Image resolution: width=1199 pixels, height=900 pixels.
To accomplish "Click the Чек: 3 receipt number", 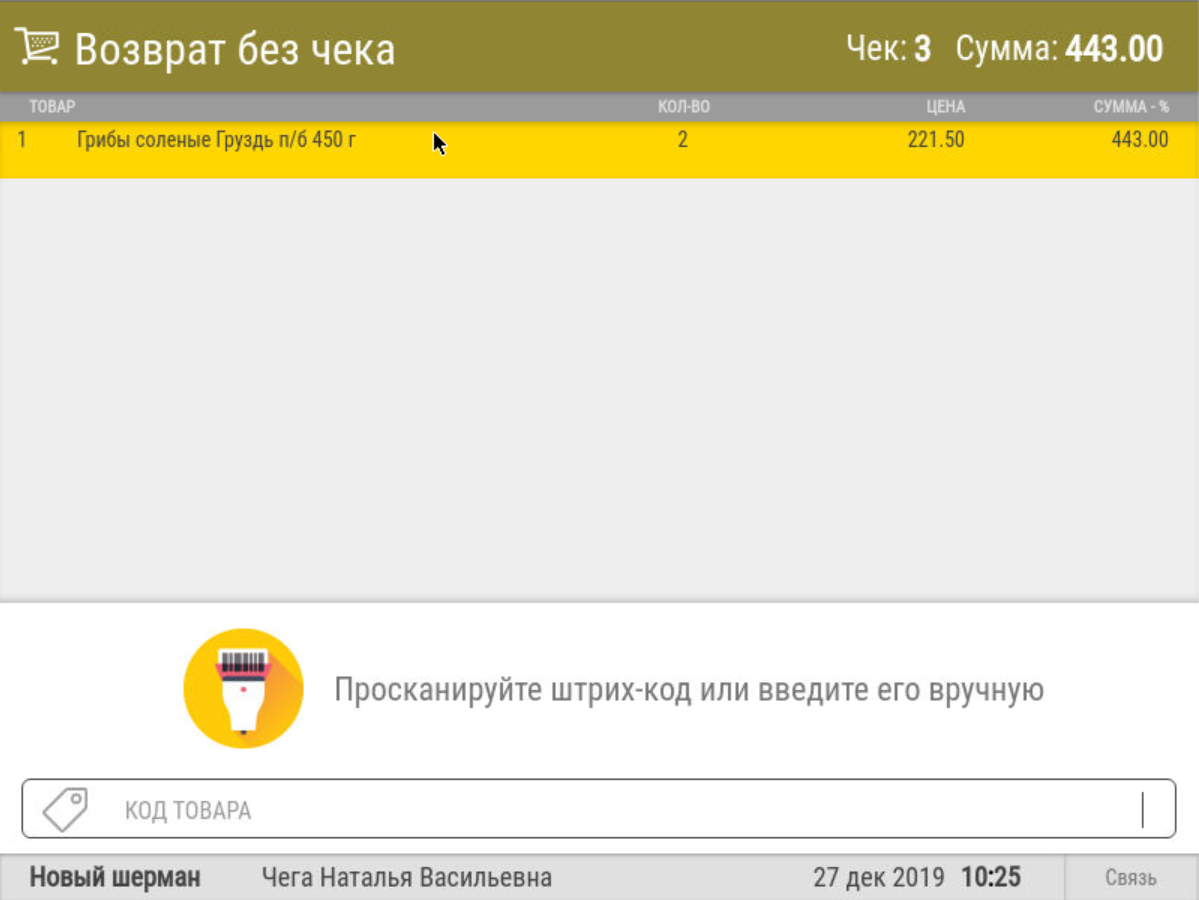I will click(x=888, y=48).
